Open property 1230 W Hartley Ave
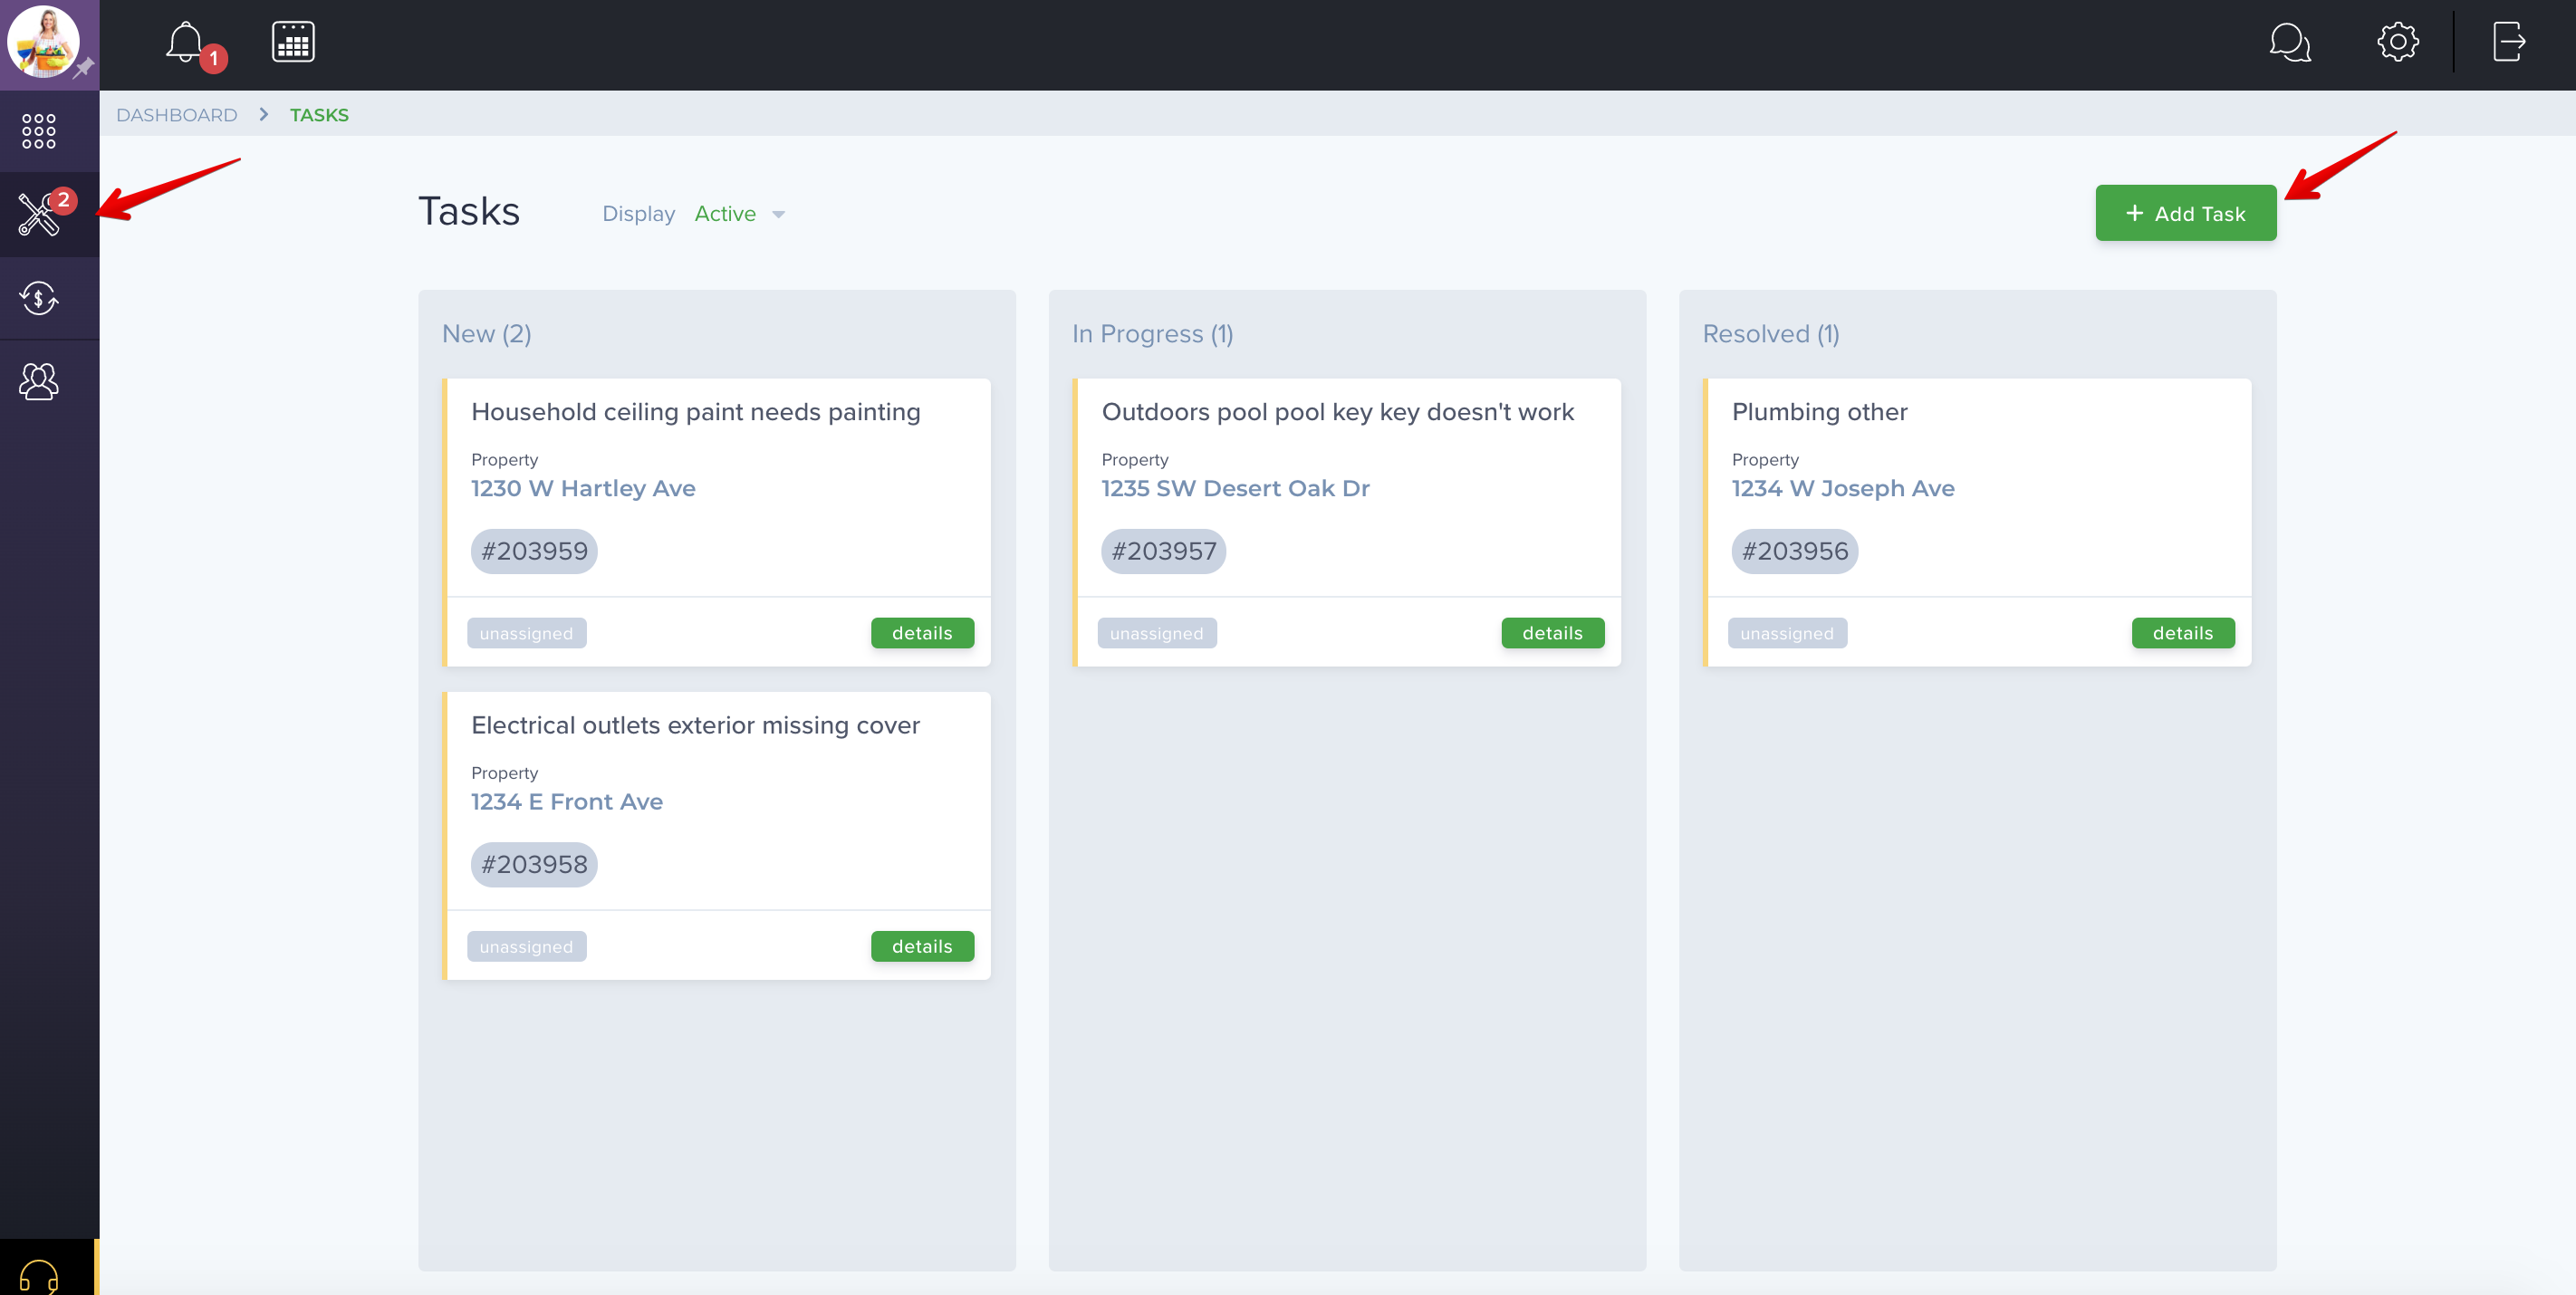This screenshot has height=1295, width=2576. point(583,488)
